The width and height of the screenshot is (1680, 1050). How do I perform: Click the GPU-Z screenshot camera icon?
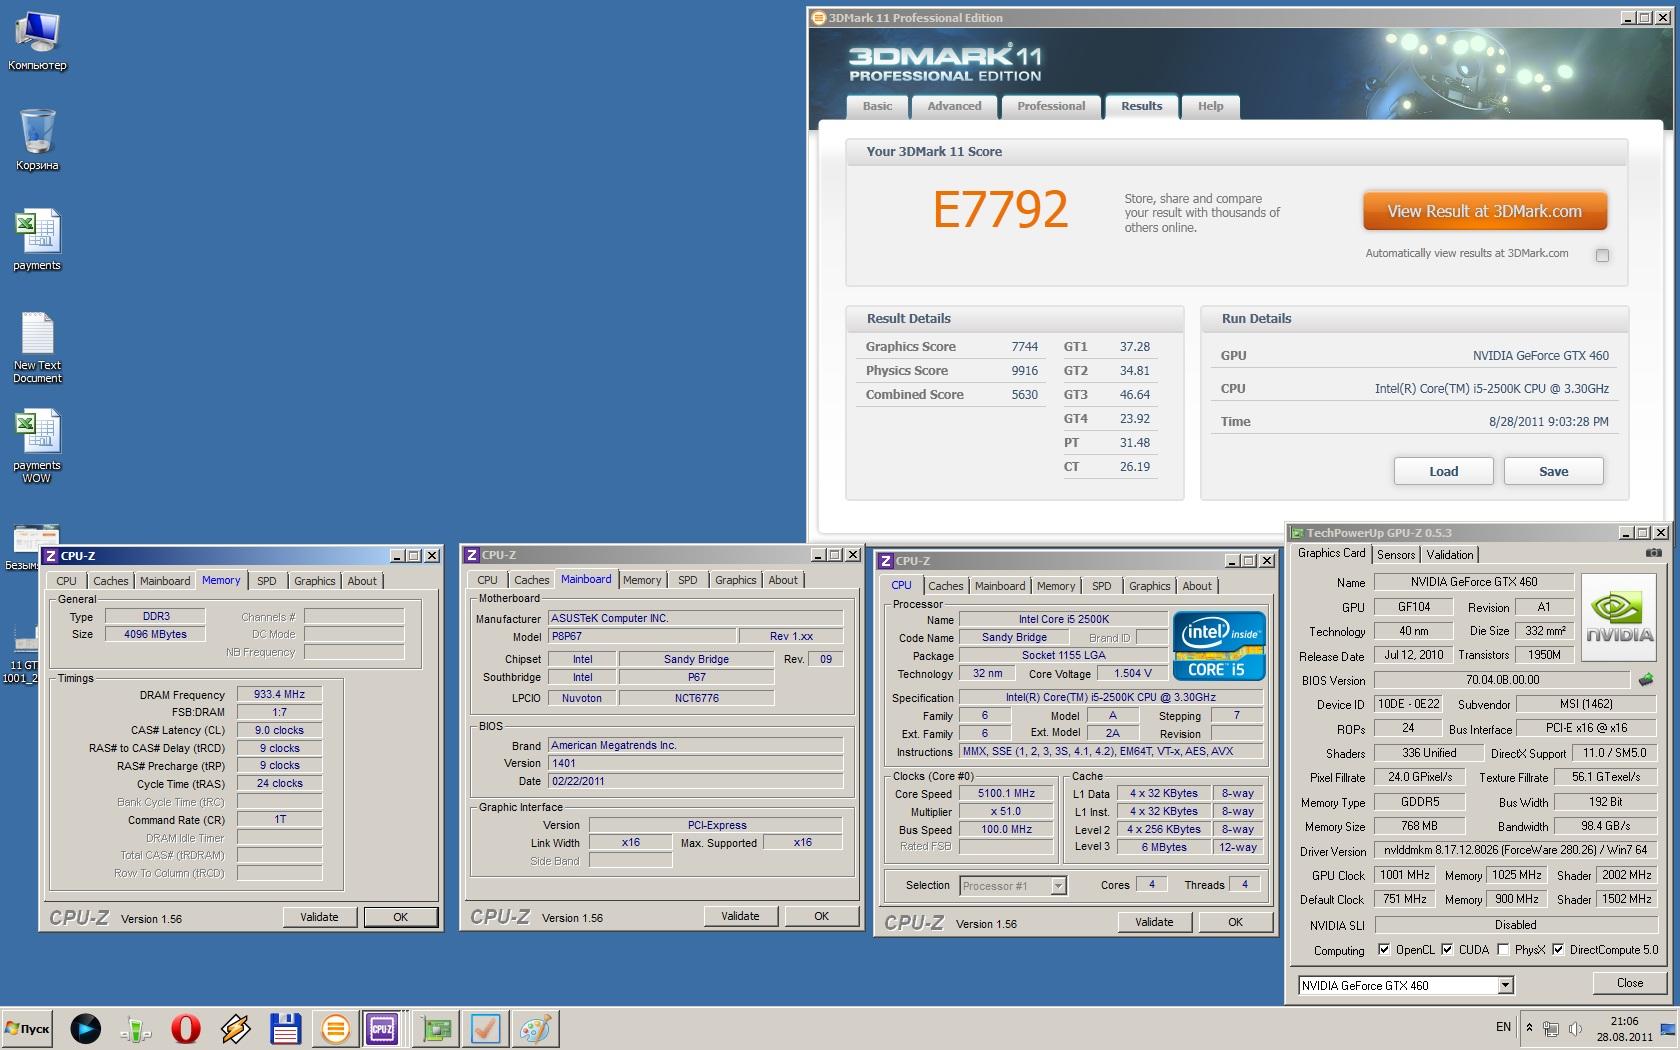pyautogui.click(x=1653, y=553)
